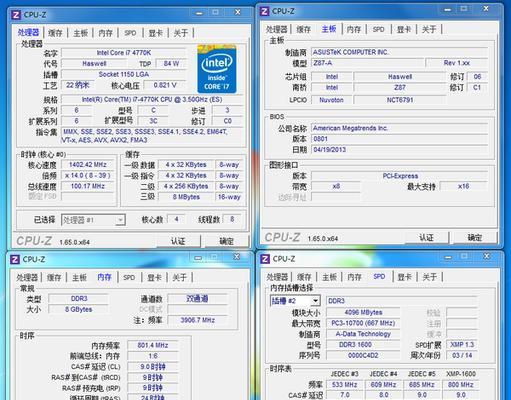Click BIOS brand 'American Megatrends Inc.'

(399, 128)
